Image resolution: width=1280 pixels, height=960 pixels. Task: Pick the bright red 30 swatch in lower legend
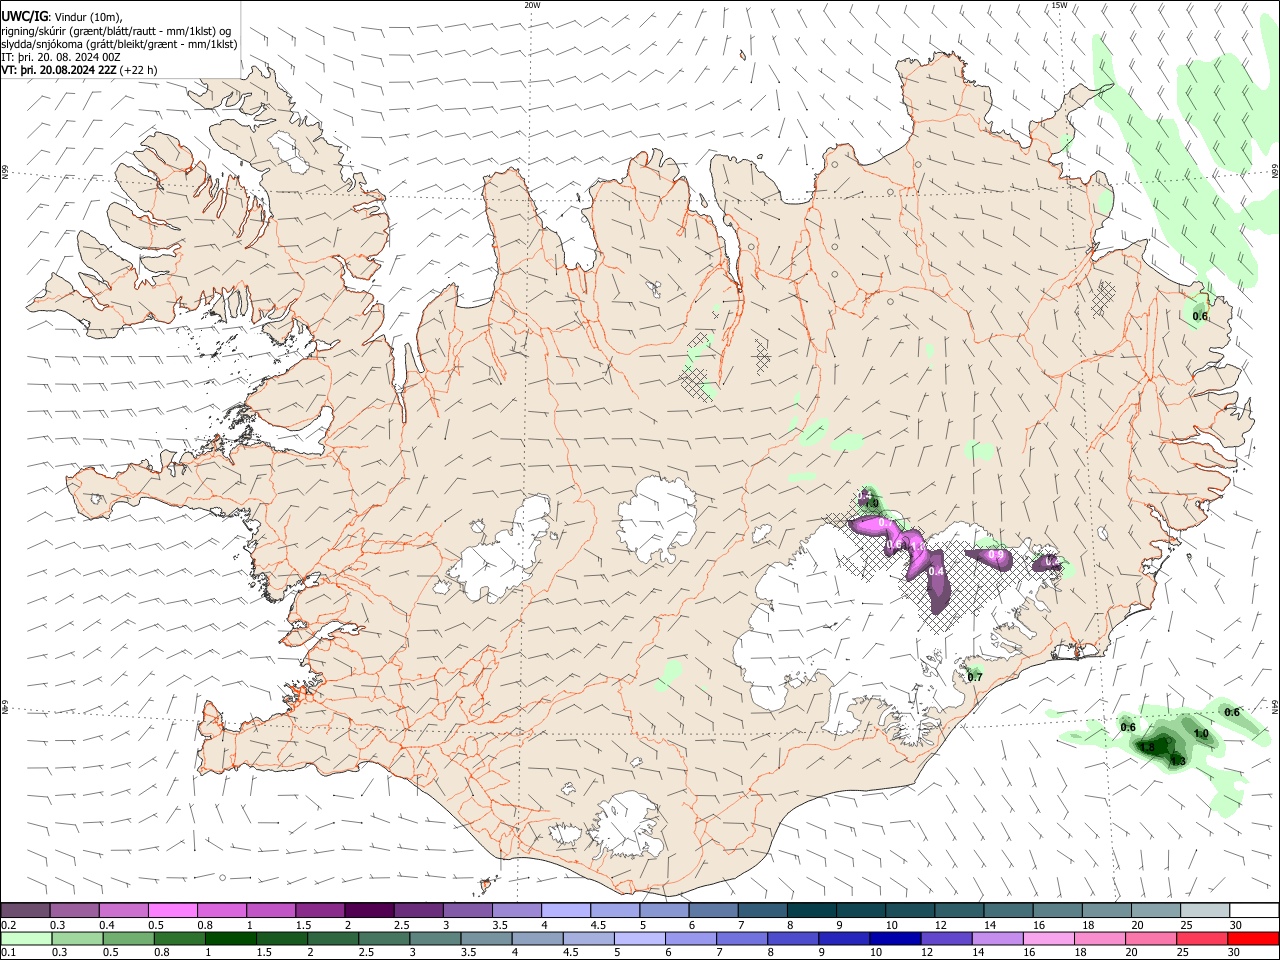coord(1251,939)
